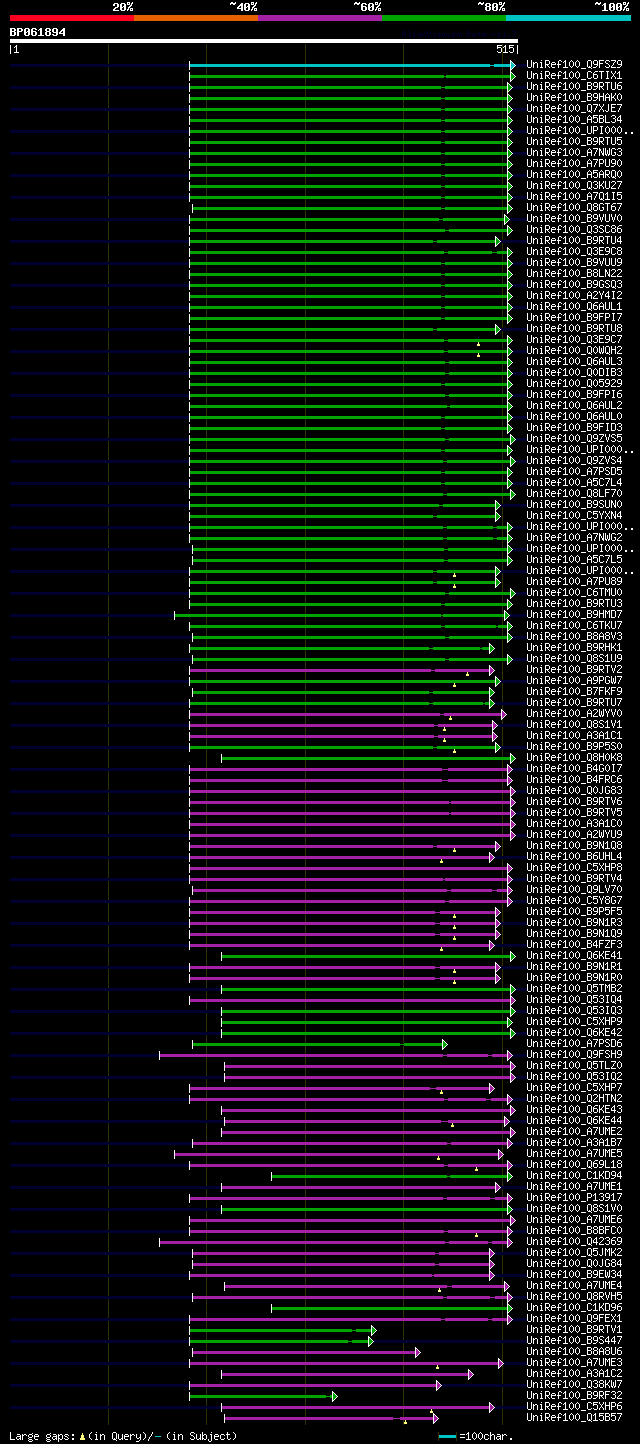The height and width of the screenshot is (1444, 640).
Task: Select label UniRef100_B4G0I7
Action: [574, 769]
